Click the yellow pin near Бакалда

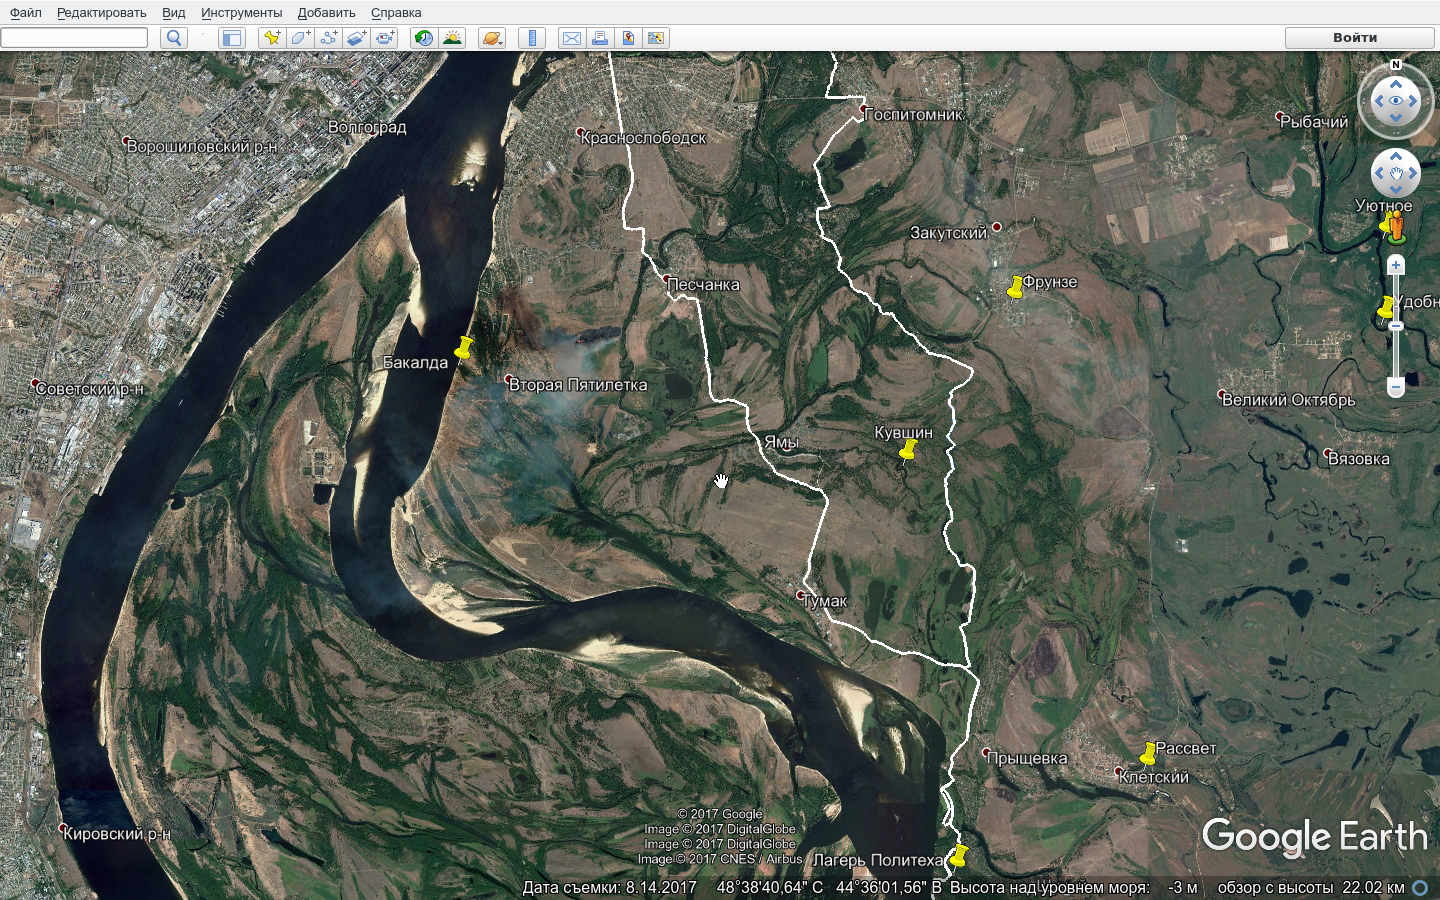(x=463, y=348)
